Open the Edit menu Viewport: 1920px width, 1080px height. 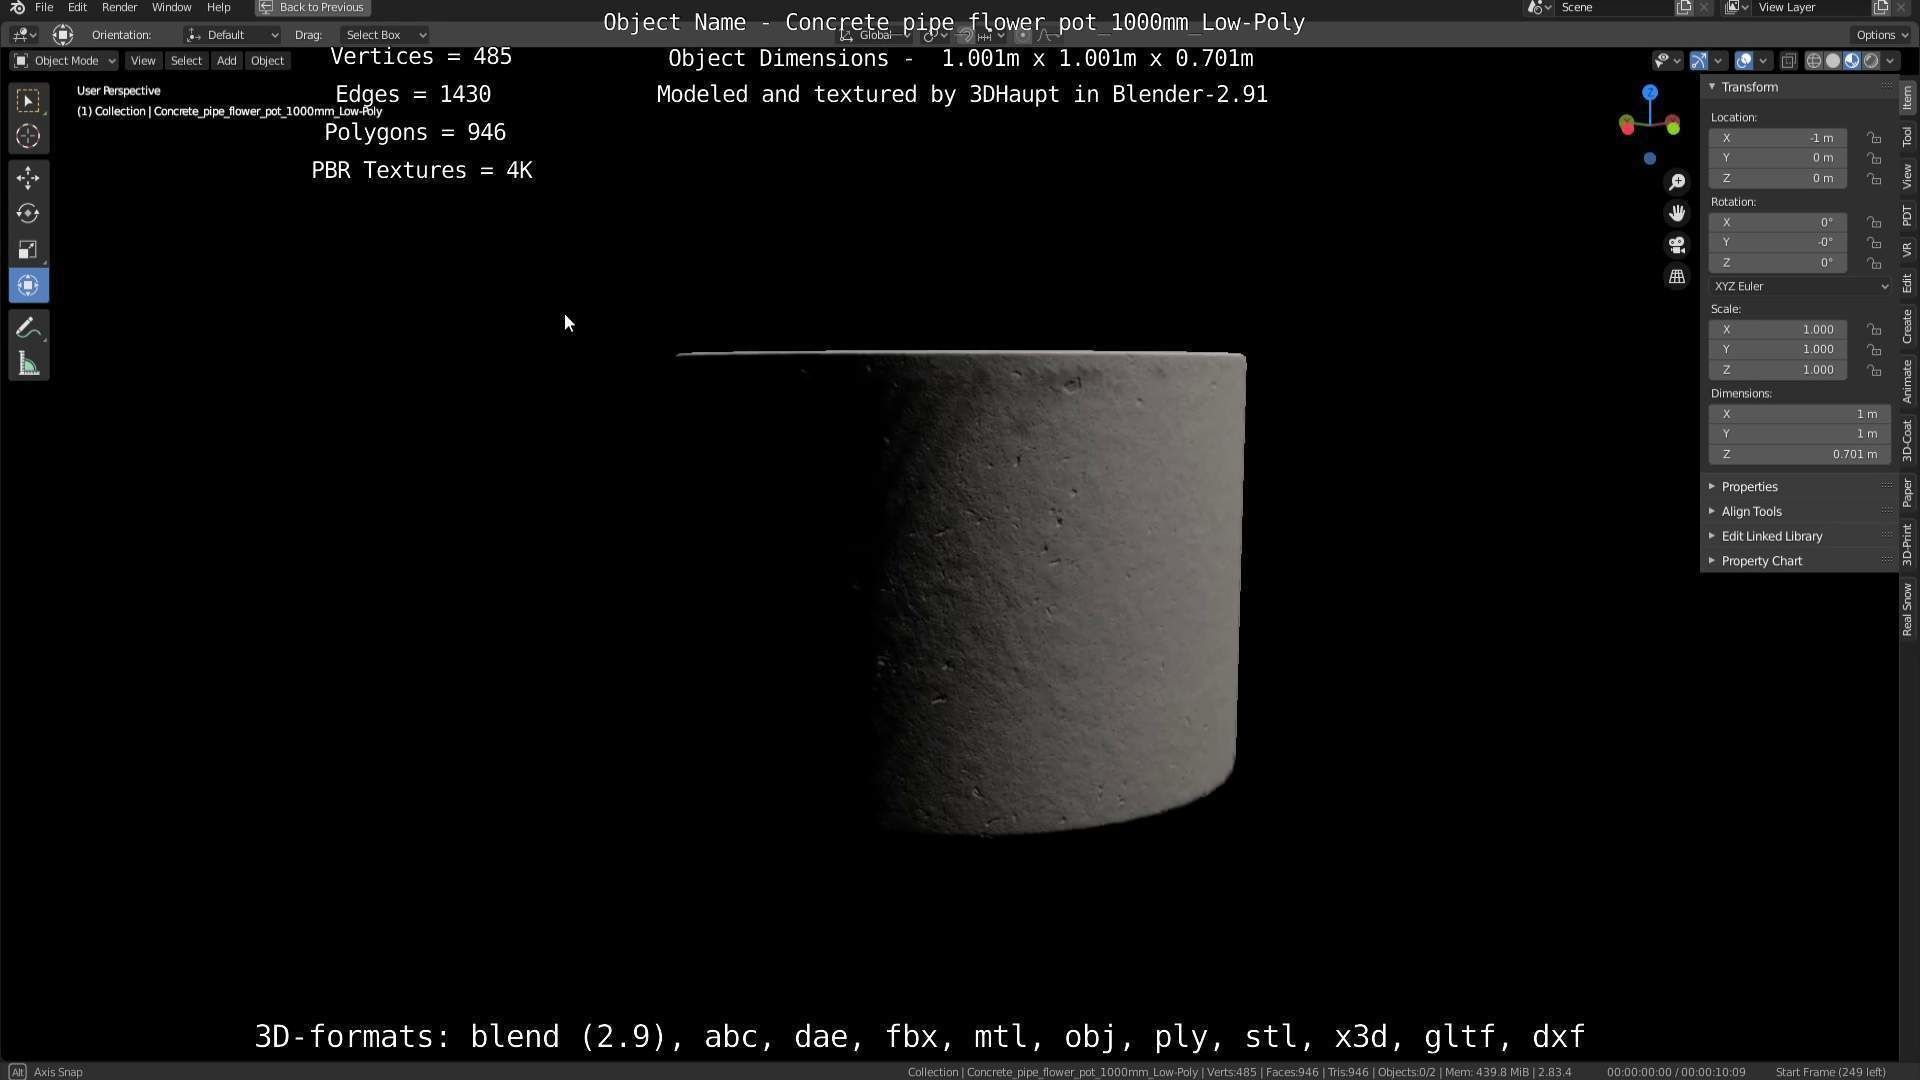(x=77, y=7)
